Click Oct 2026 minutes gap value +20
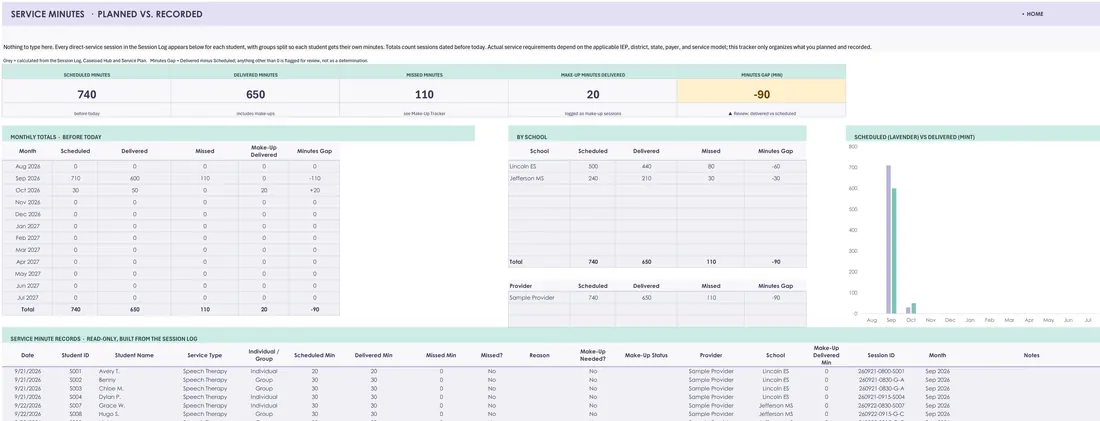This screenshot has height=421, width=1100. click(x=314, y=190)
